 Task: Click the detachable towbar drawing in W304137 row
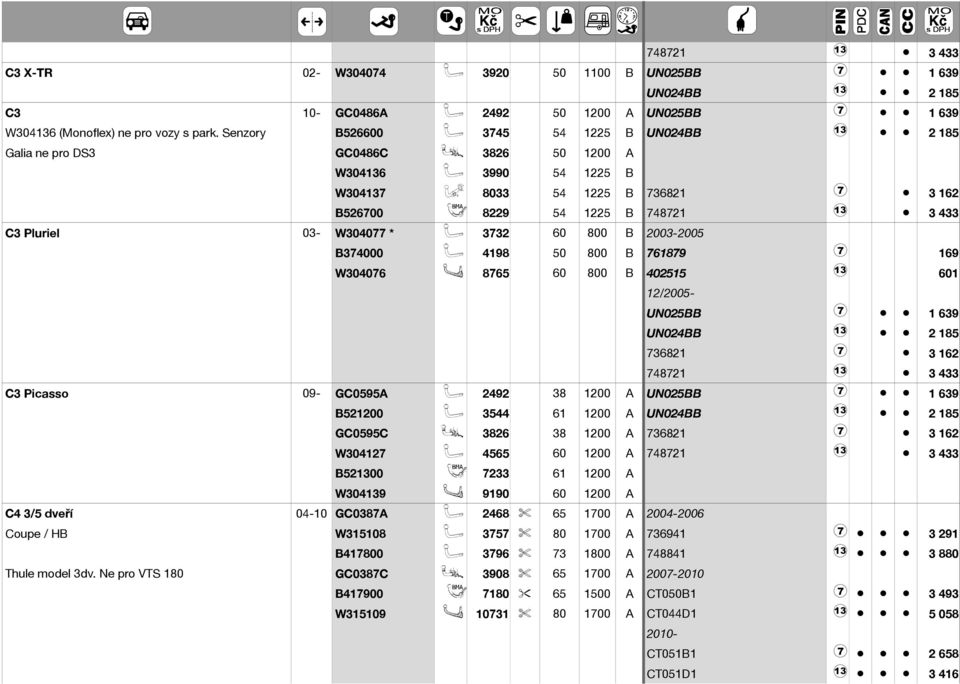click(453, 192)
